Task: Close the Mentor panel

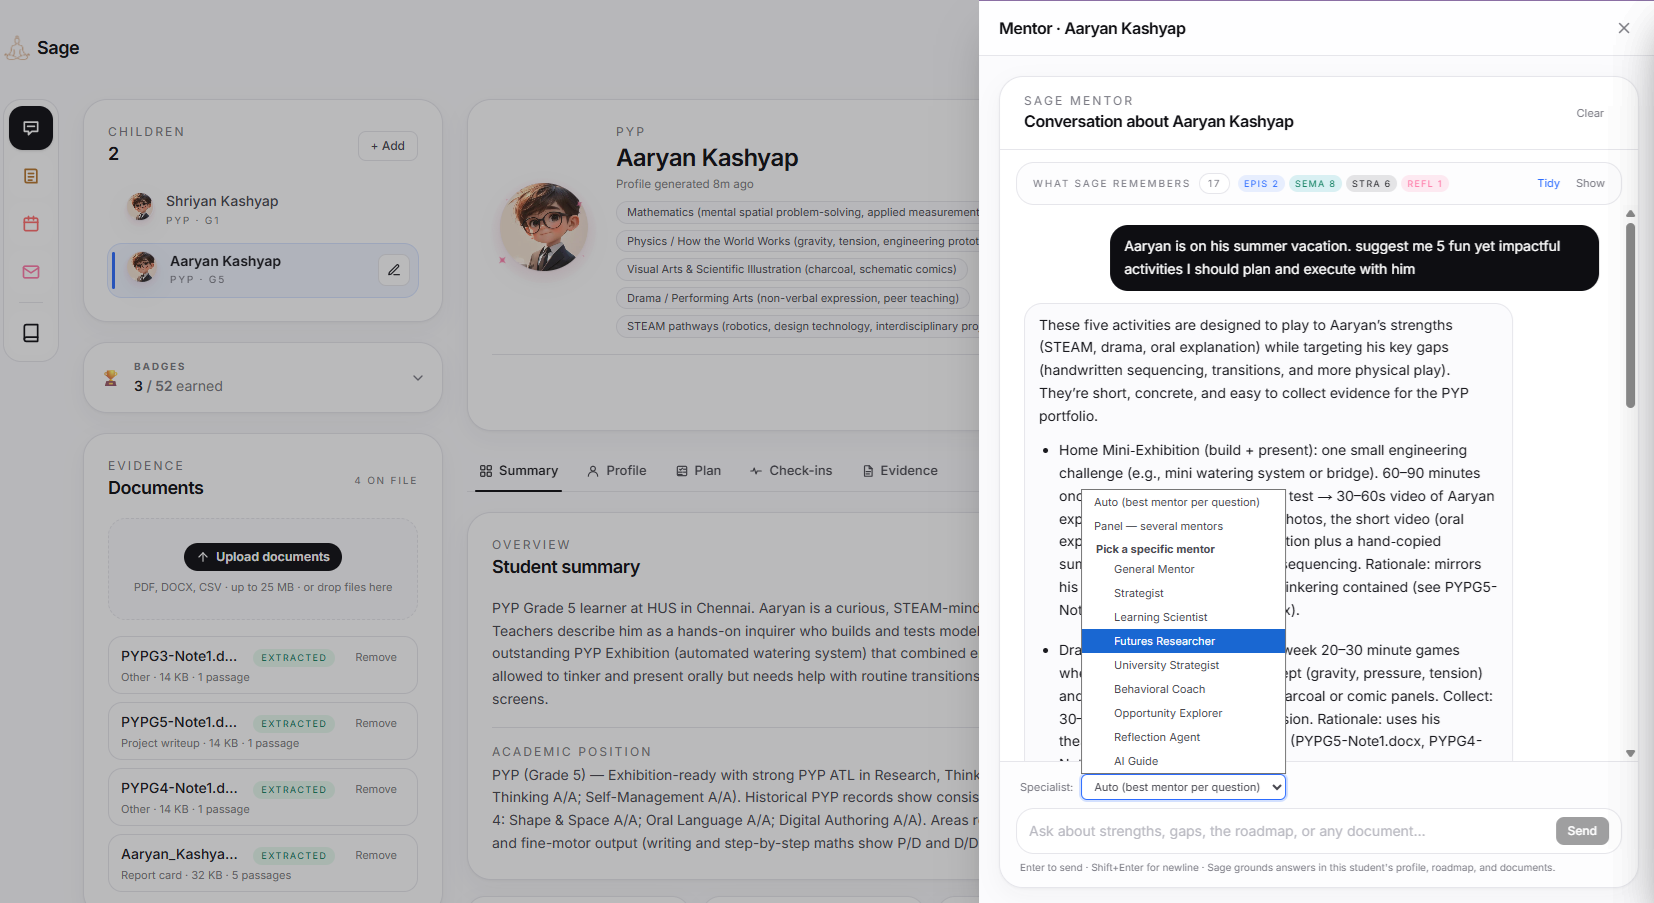Action: pyautogui.click(x=1624, y=28)
